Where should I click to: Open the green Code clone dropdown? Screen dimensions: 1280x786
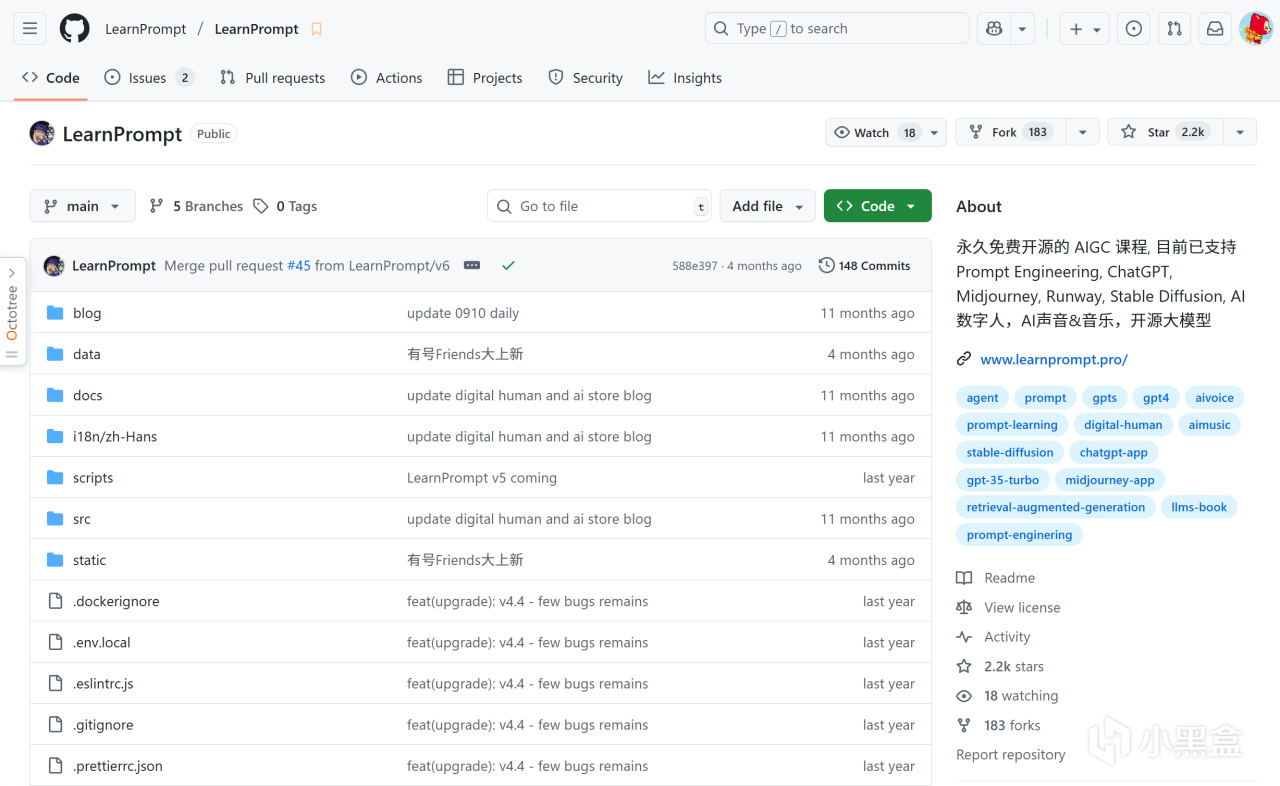[x=877, y=206]
